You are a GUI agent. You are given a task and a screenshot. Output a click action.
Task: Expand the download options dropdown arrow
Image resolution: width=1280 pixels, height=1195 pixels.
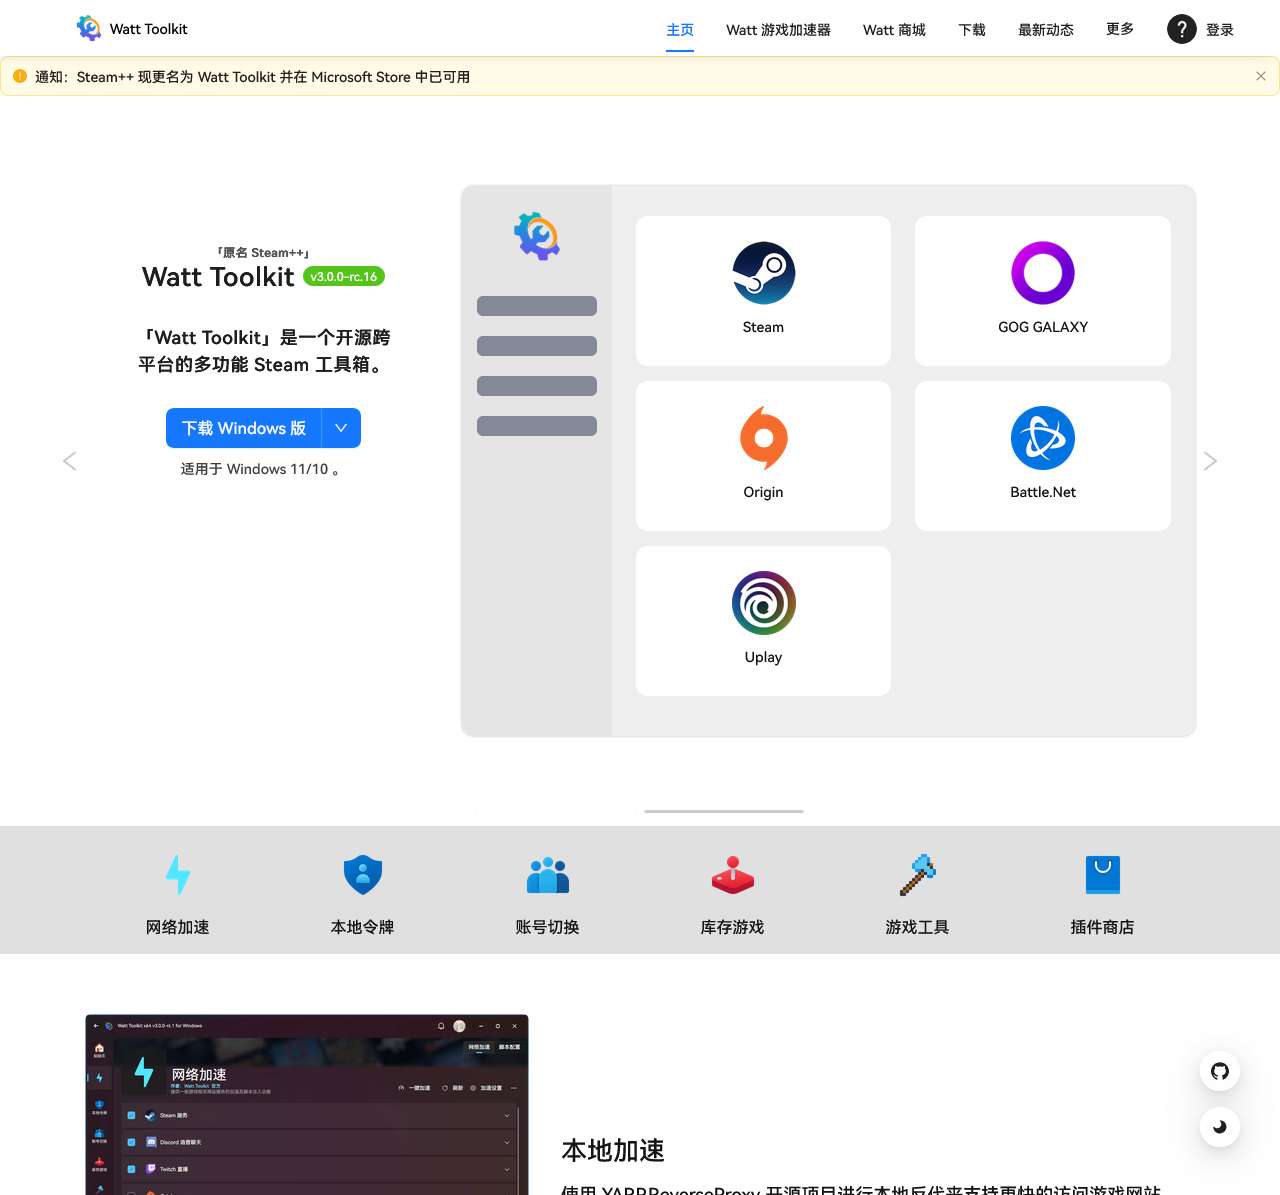pos(341,428)
